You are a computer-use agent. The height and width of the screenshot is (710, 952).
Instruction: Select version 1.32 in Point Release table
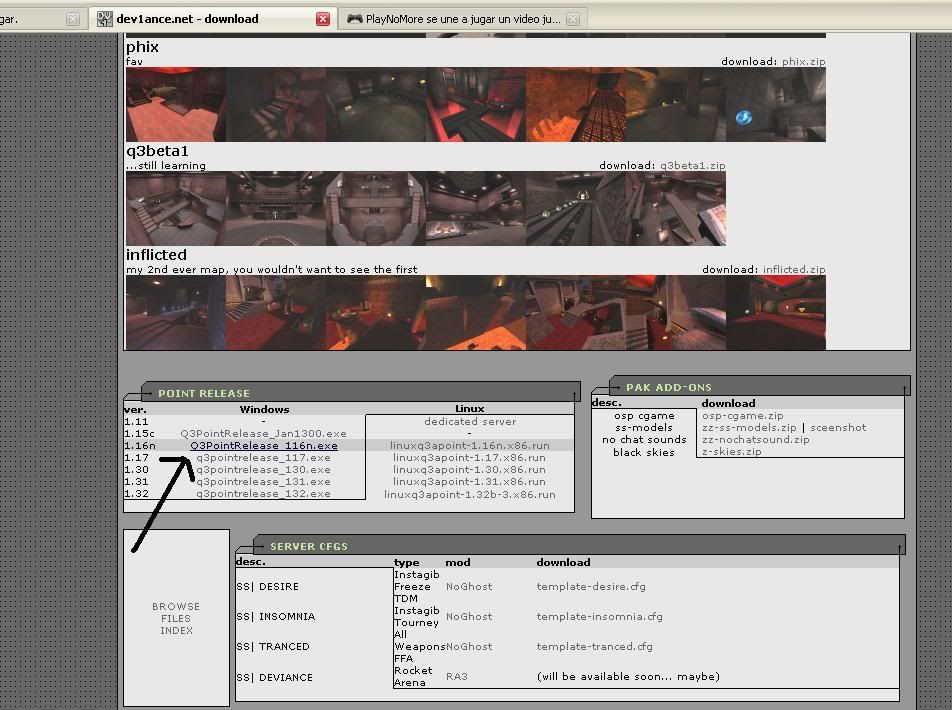coord(136,494)
